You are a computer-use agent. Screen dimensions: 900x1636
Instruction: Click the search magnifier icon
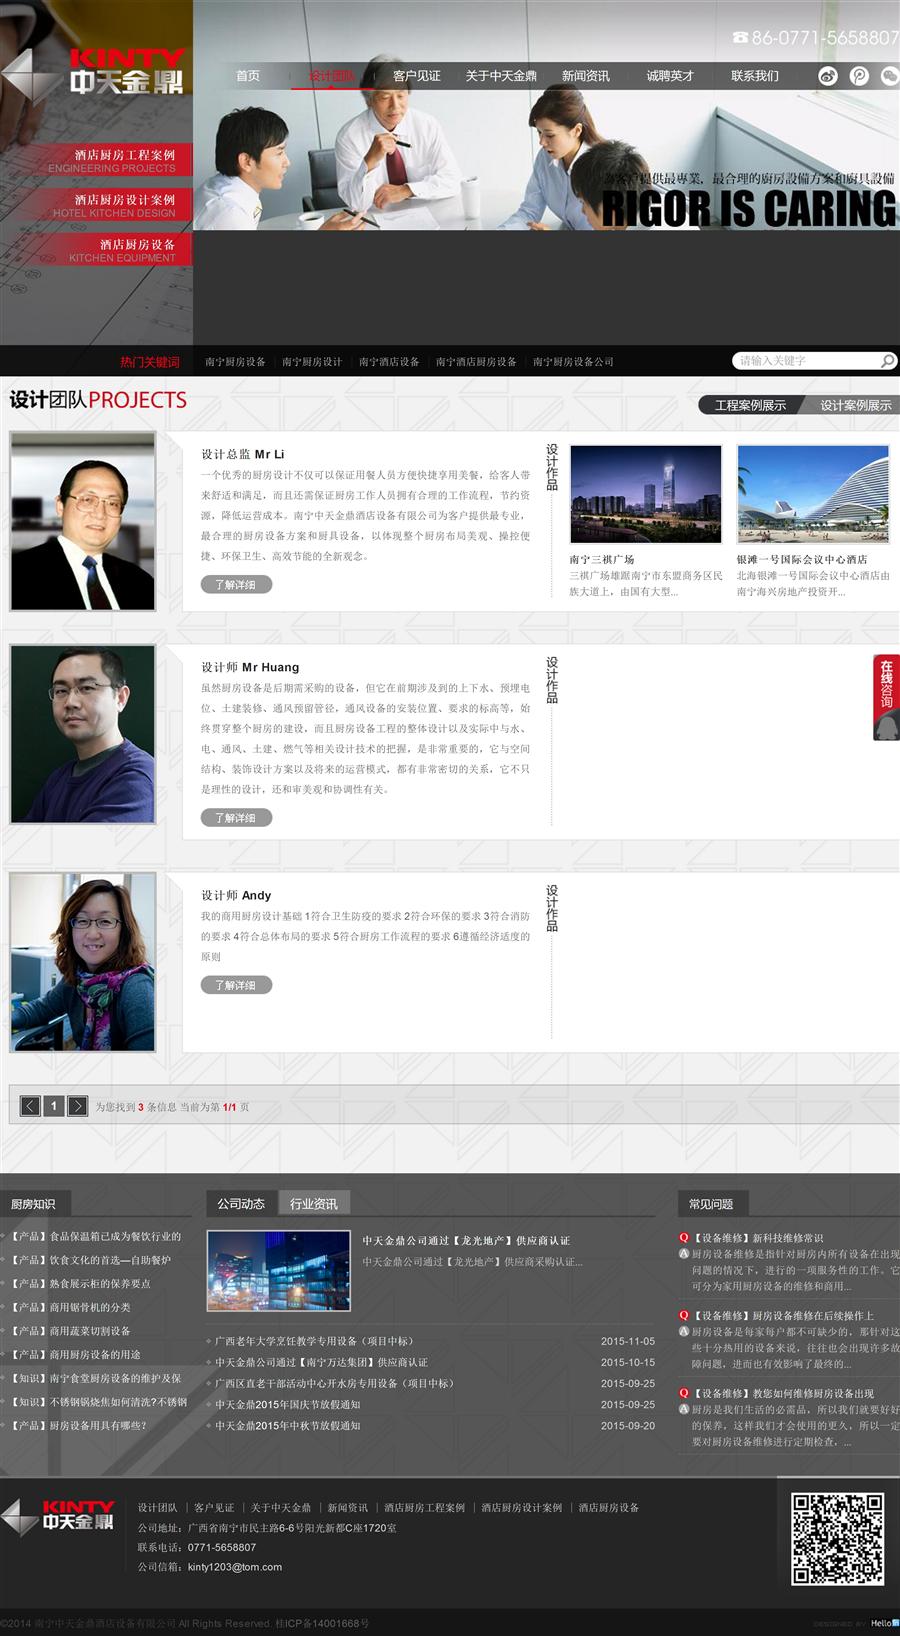887,361
